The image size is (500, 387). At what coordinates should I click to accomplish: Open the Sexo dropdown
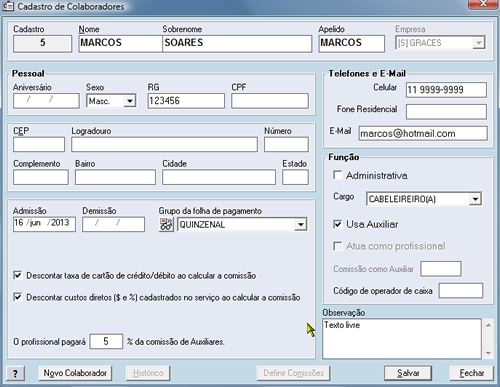[x=130, y=101]
